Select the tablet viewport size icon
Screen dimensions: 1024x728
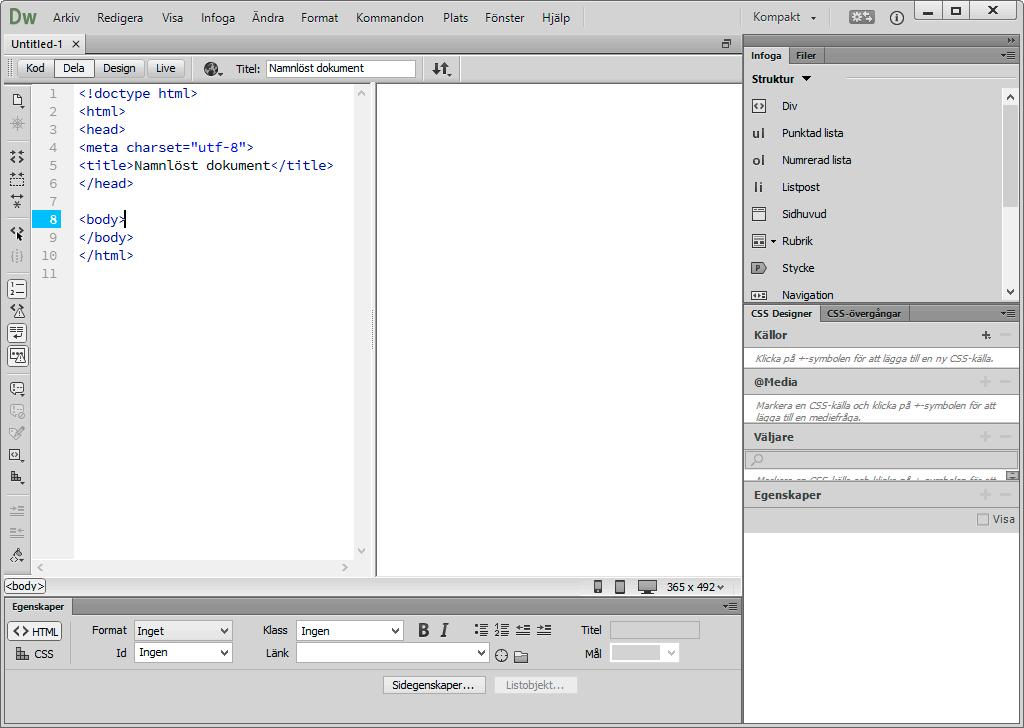(620, 587)
